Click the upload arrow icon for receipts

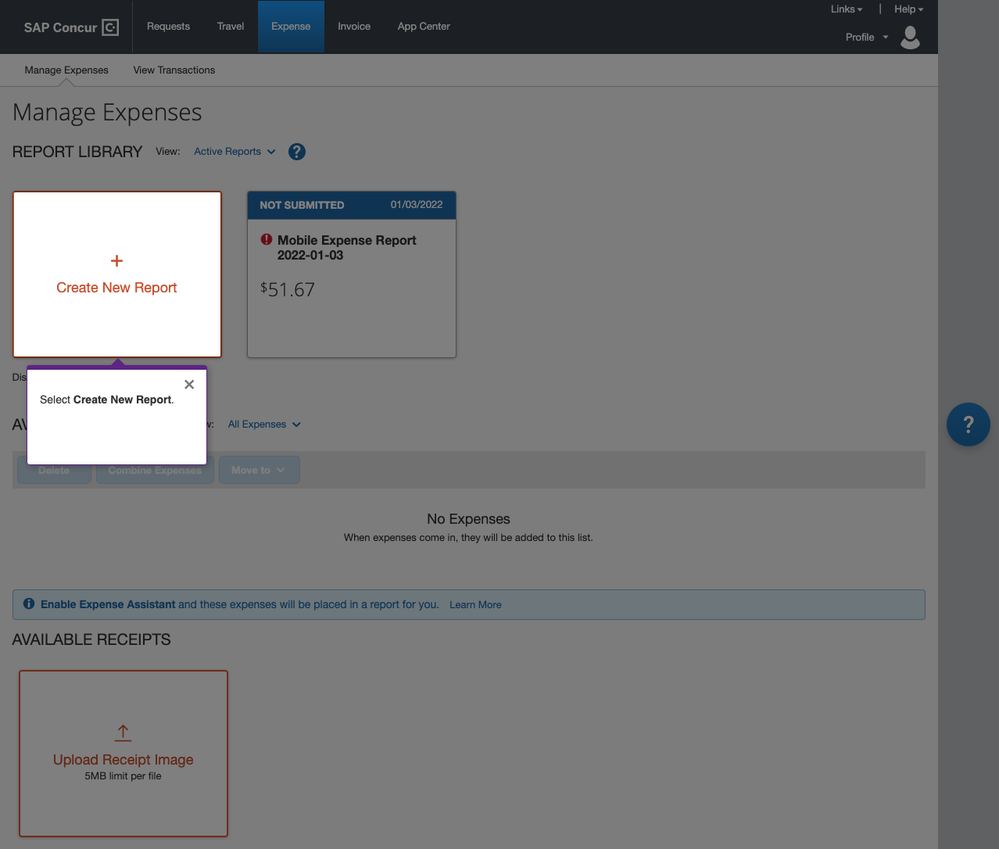tap(123, 733)
